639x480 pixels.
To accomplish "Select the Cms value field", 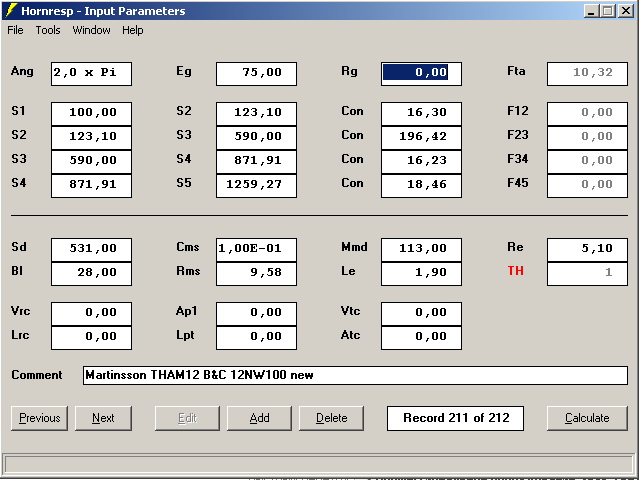I will click(x=256, y=248).
